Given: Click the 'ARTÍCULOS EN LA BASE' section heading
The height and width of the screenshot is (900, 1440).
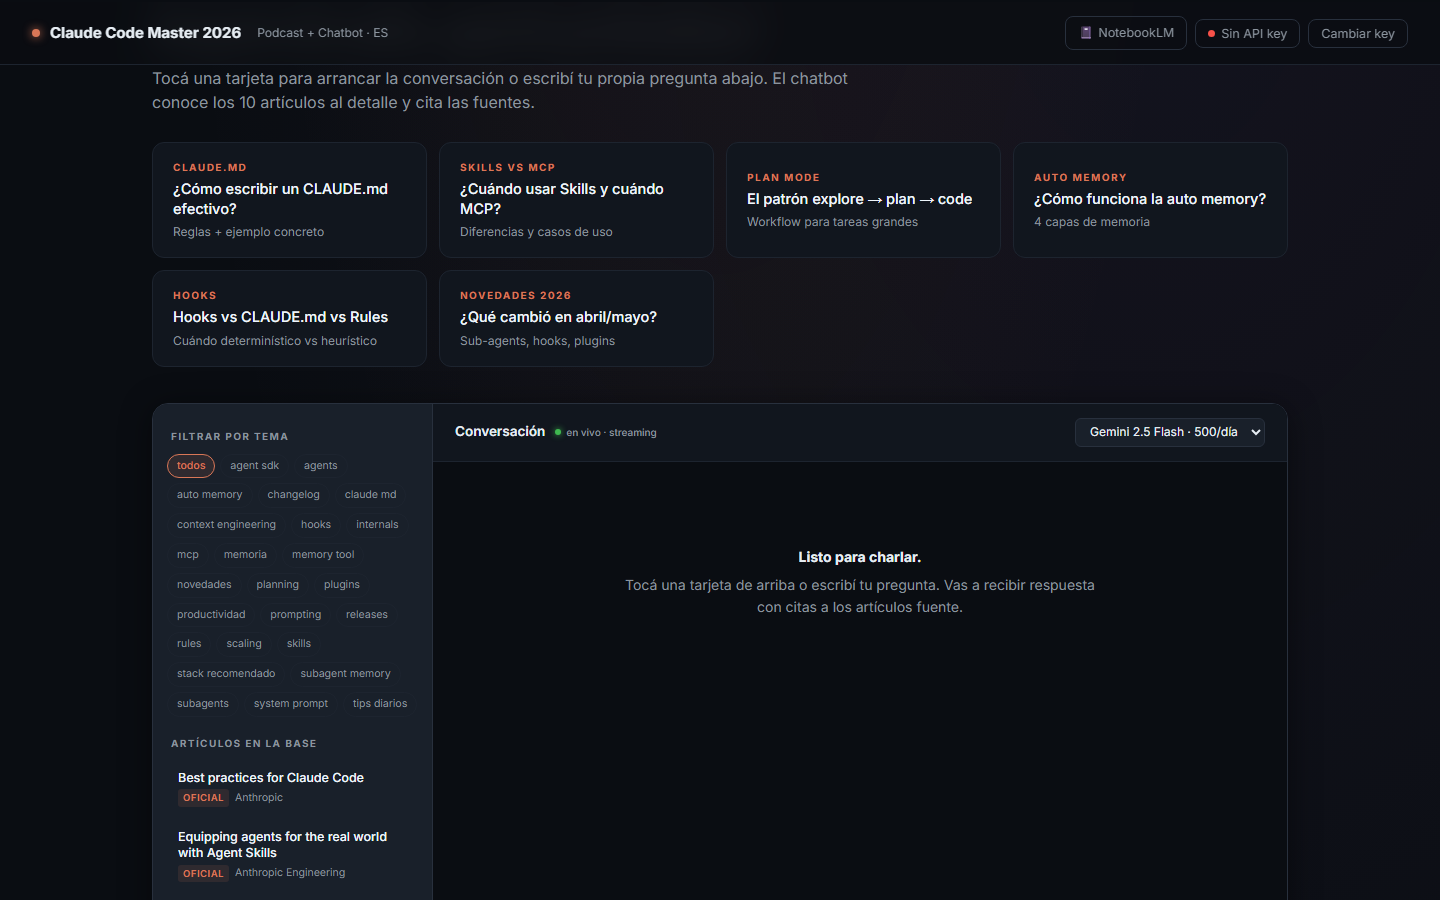Looking at the screenshot, I should (244, 744).
